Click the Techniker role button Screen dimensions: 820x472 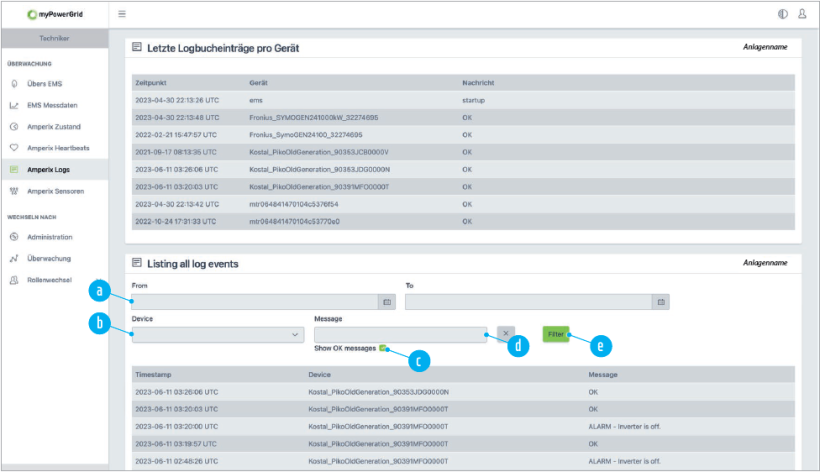(54, 37)
